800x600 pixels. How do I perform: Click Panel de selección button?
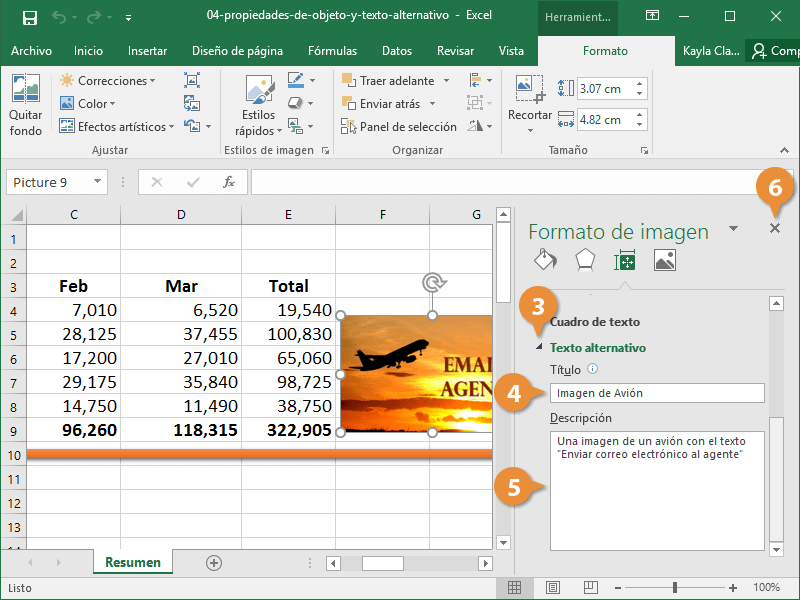399,127
